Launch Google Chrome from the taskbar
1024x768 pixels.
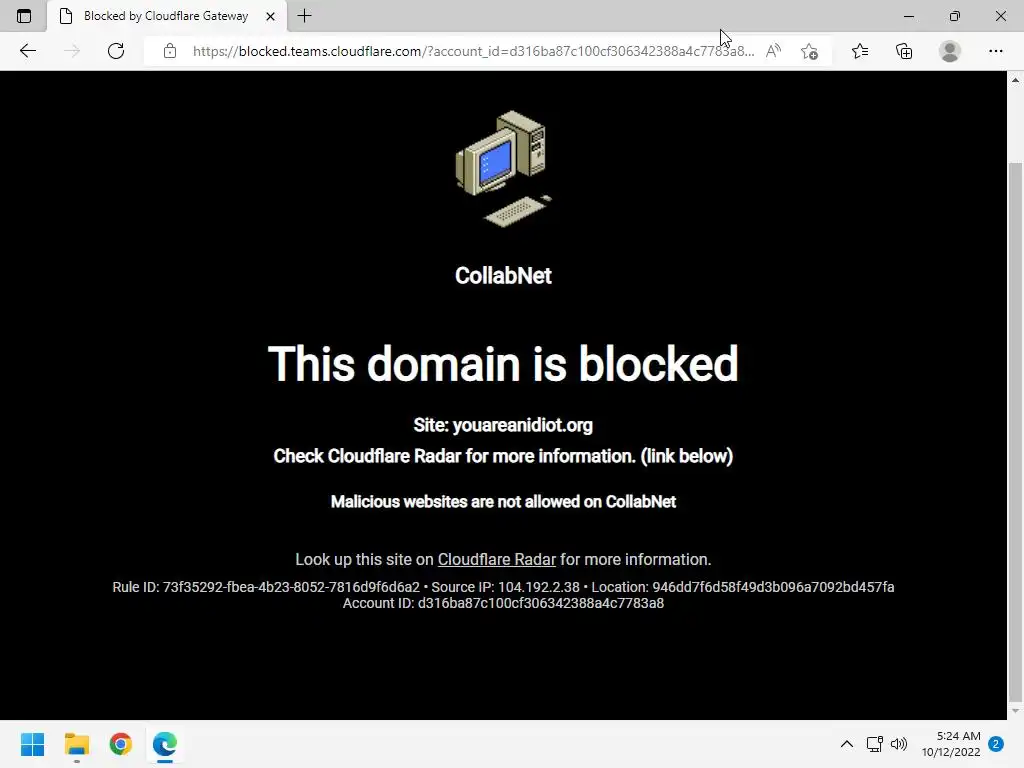coord(121,744)
